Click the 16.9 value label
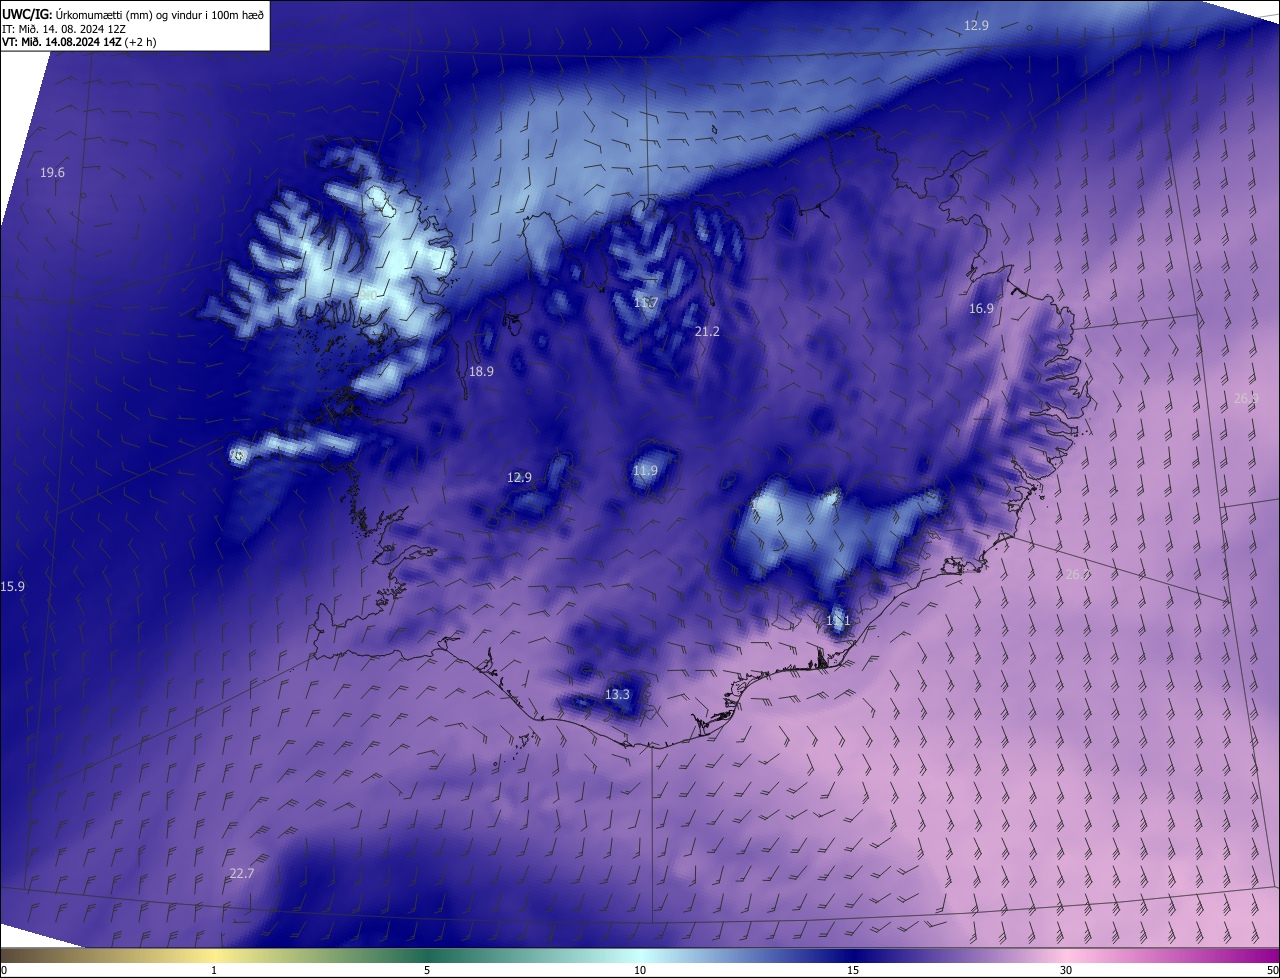The width and height of the screenshot is (1280, 978). pyautogui.click(x=981, y=309)
